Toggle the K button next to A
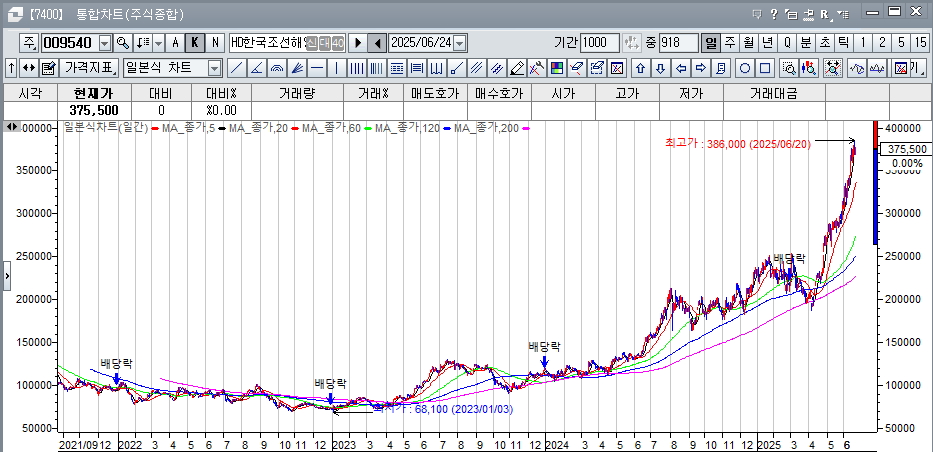Viewport: 933px width, 452px height. point(195,43)
